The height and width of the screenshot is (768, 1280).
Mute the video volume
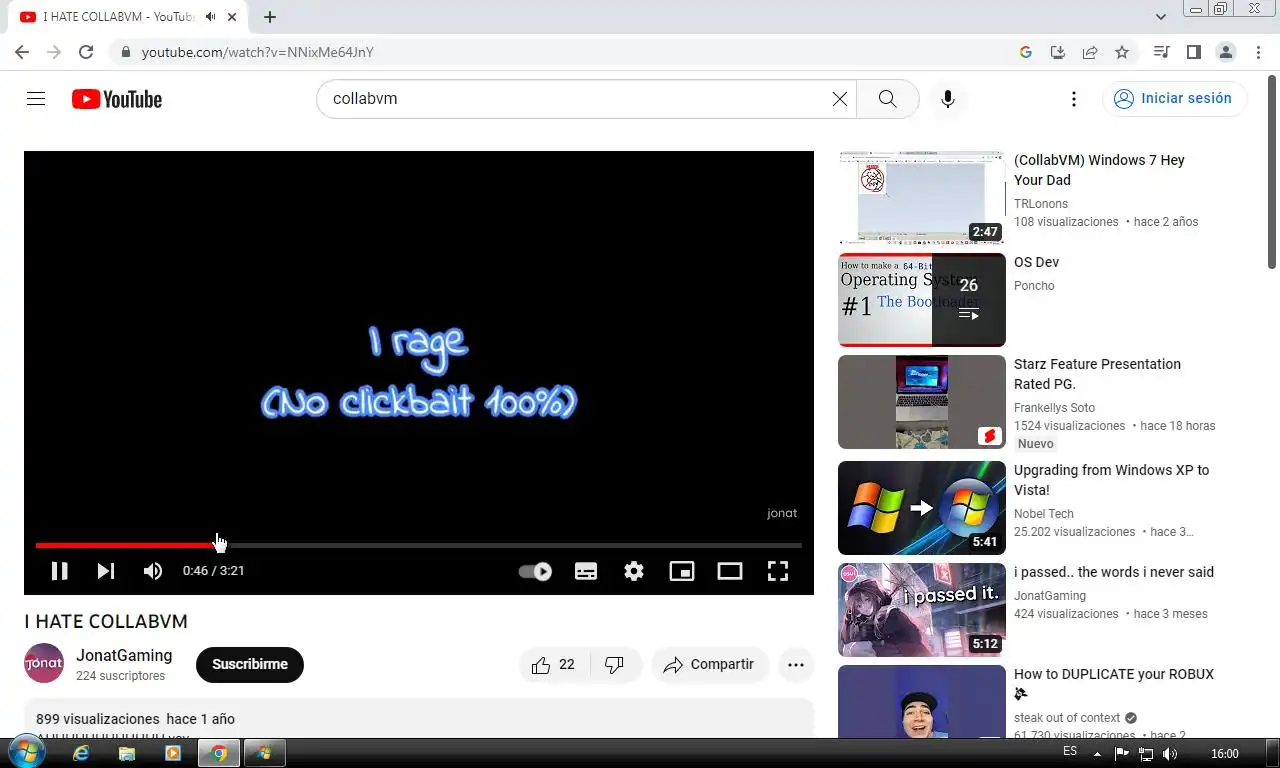153,571
